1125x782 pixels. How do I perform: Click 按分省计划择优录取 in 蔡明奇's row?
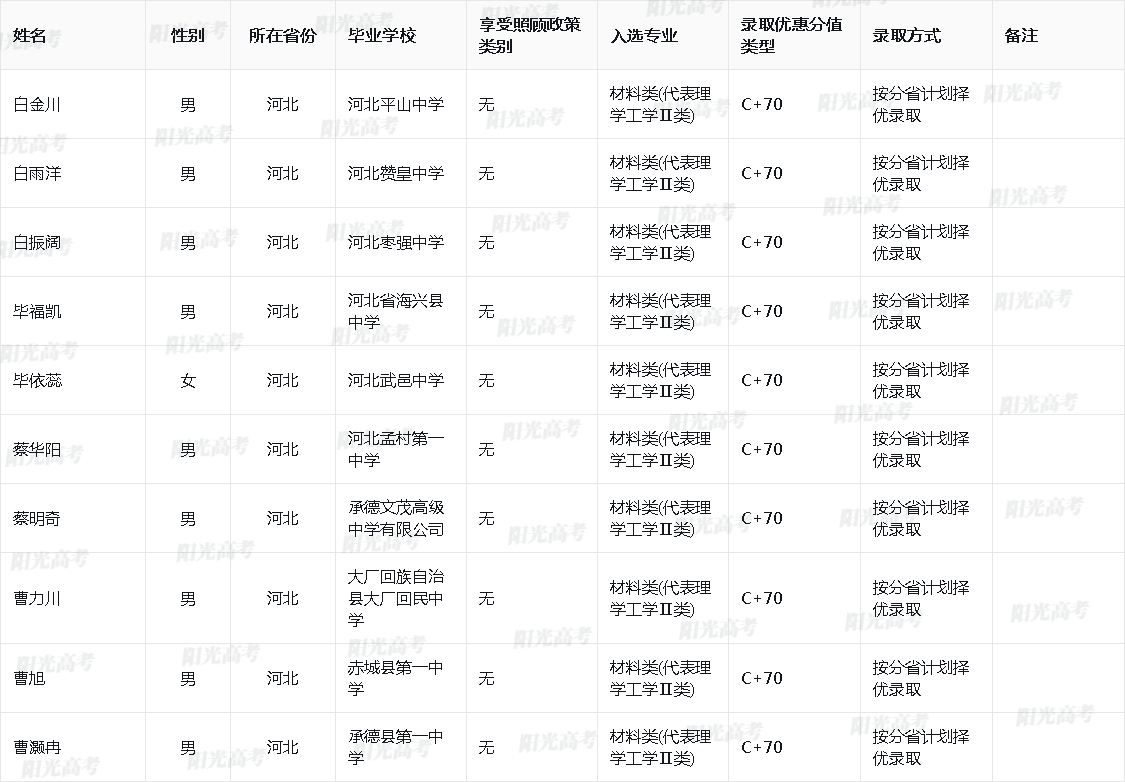(x=921, y=518)
